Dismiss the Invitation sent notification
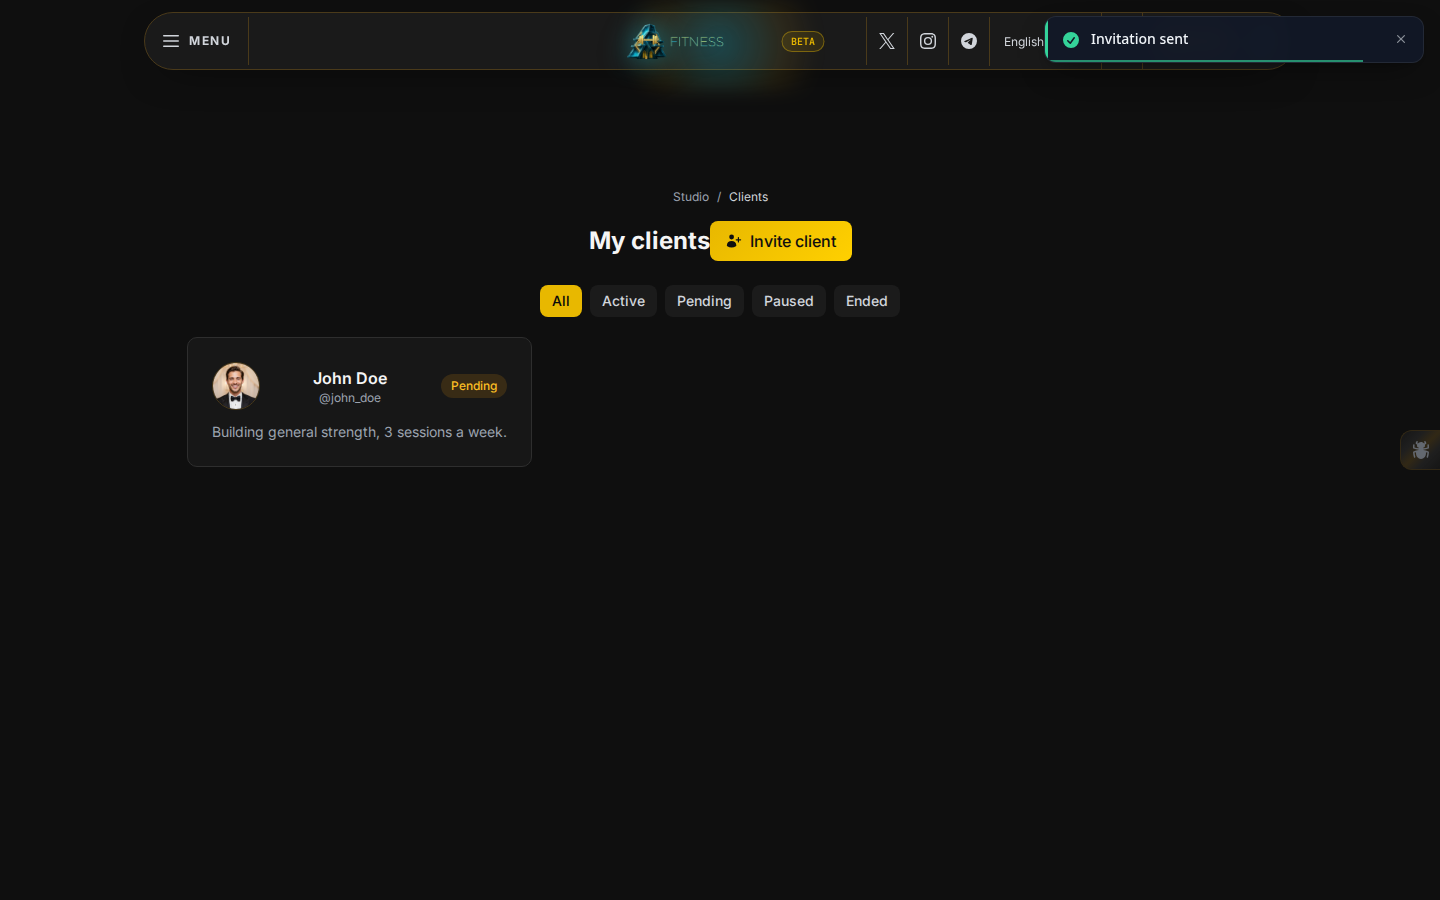Viewport: 1440px width, 900px height. coord(1401,39)
